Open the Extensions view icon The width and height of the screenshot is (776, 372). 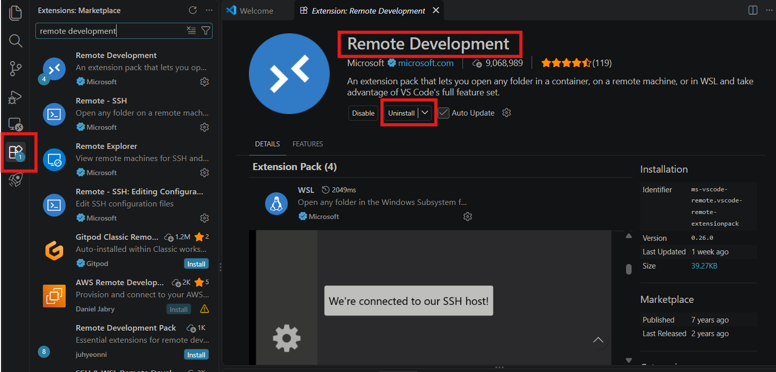(x=16, y=152)
